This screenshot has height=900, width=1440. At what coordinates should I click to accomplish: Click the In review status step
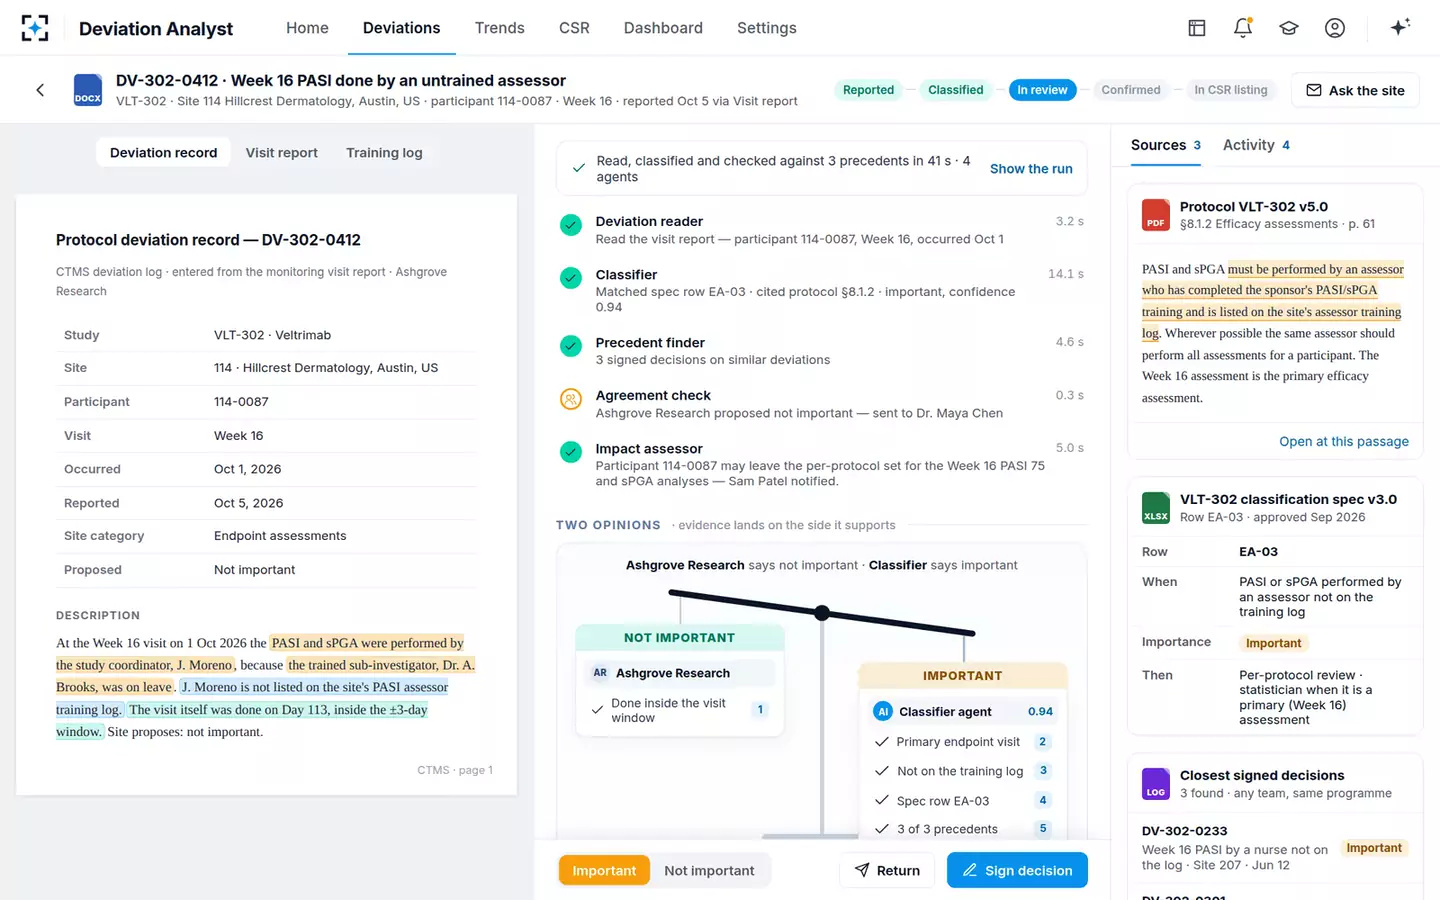[x=1042, y=90]
